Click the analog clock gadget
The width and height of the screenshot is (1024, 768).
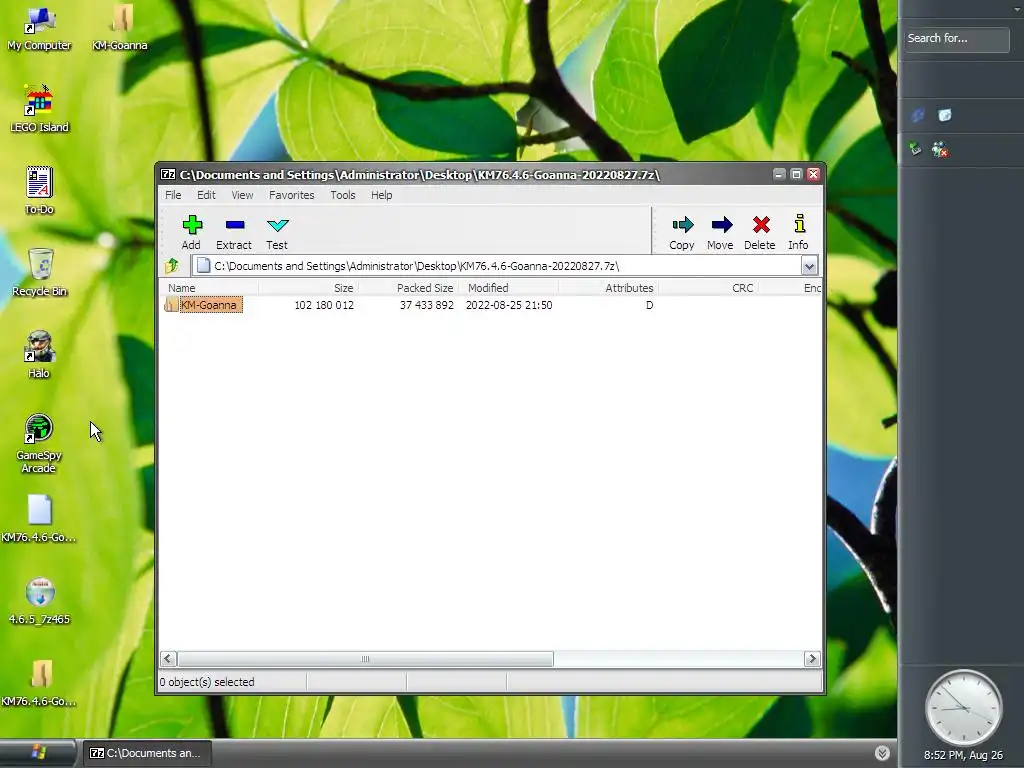tap(963, 707)
